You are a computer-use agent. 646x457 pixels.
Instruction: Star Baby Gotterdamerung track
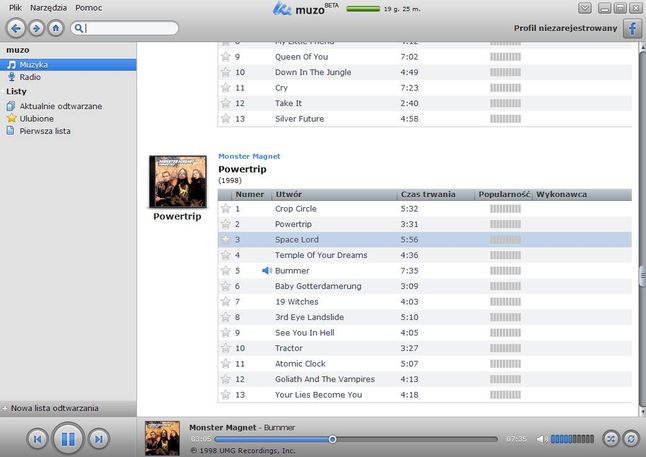[x=225, y=286]
